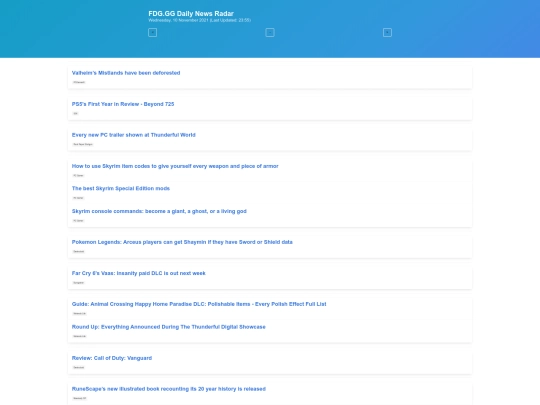Open Far Cry 6's Vaas: Insanity DLC article

pos(138,273)
